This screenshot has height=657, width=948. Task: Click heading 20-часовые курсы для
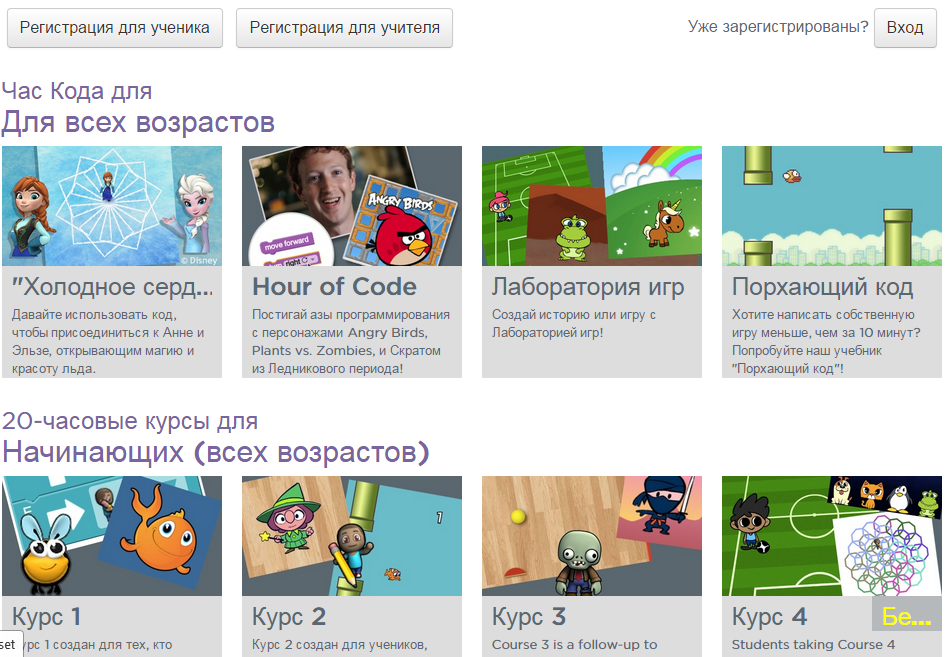pos(130,421)
